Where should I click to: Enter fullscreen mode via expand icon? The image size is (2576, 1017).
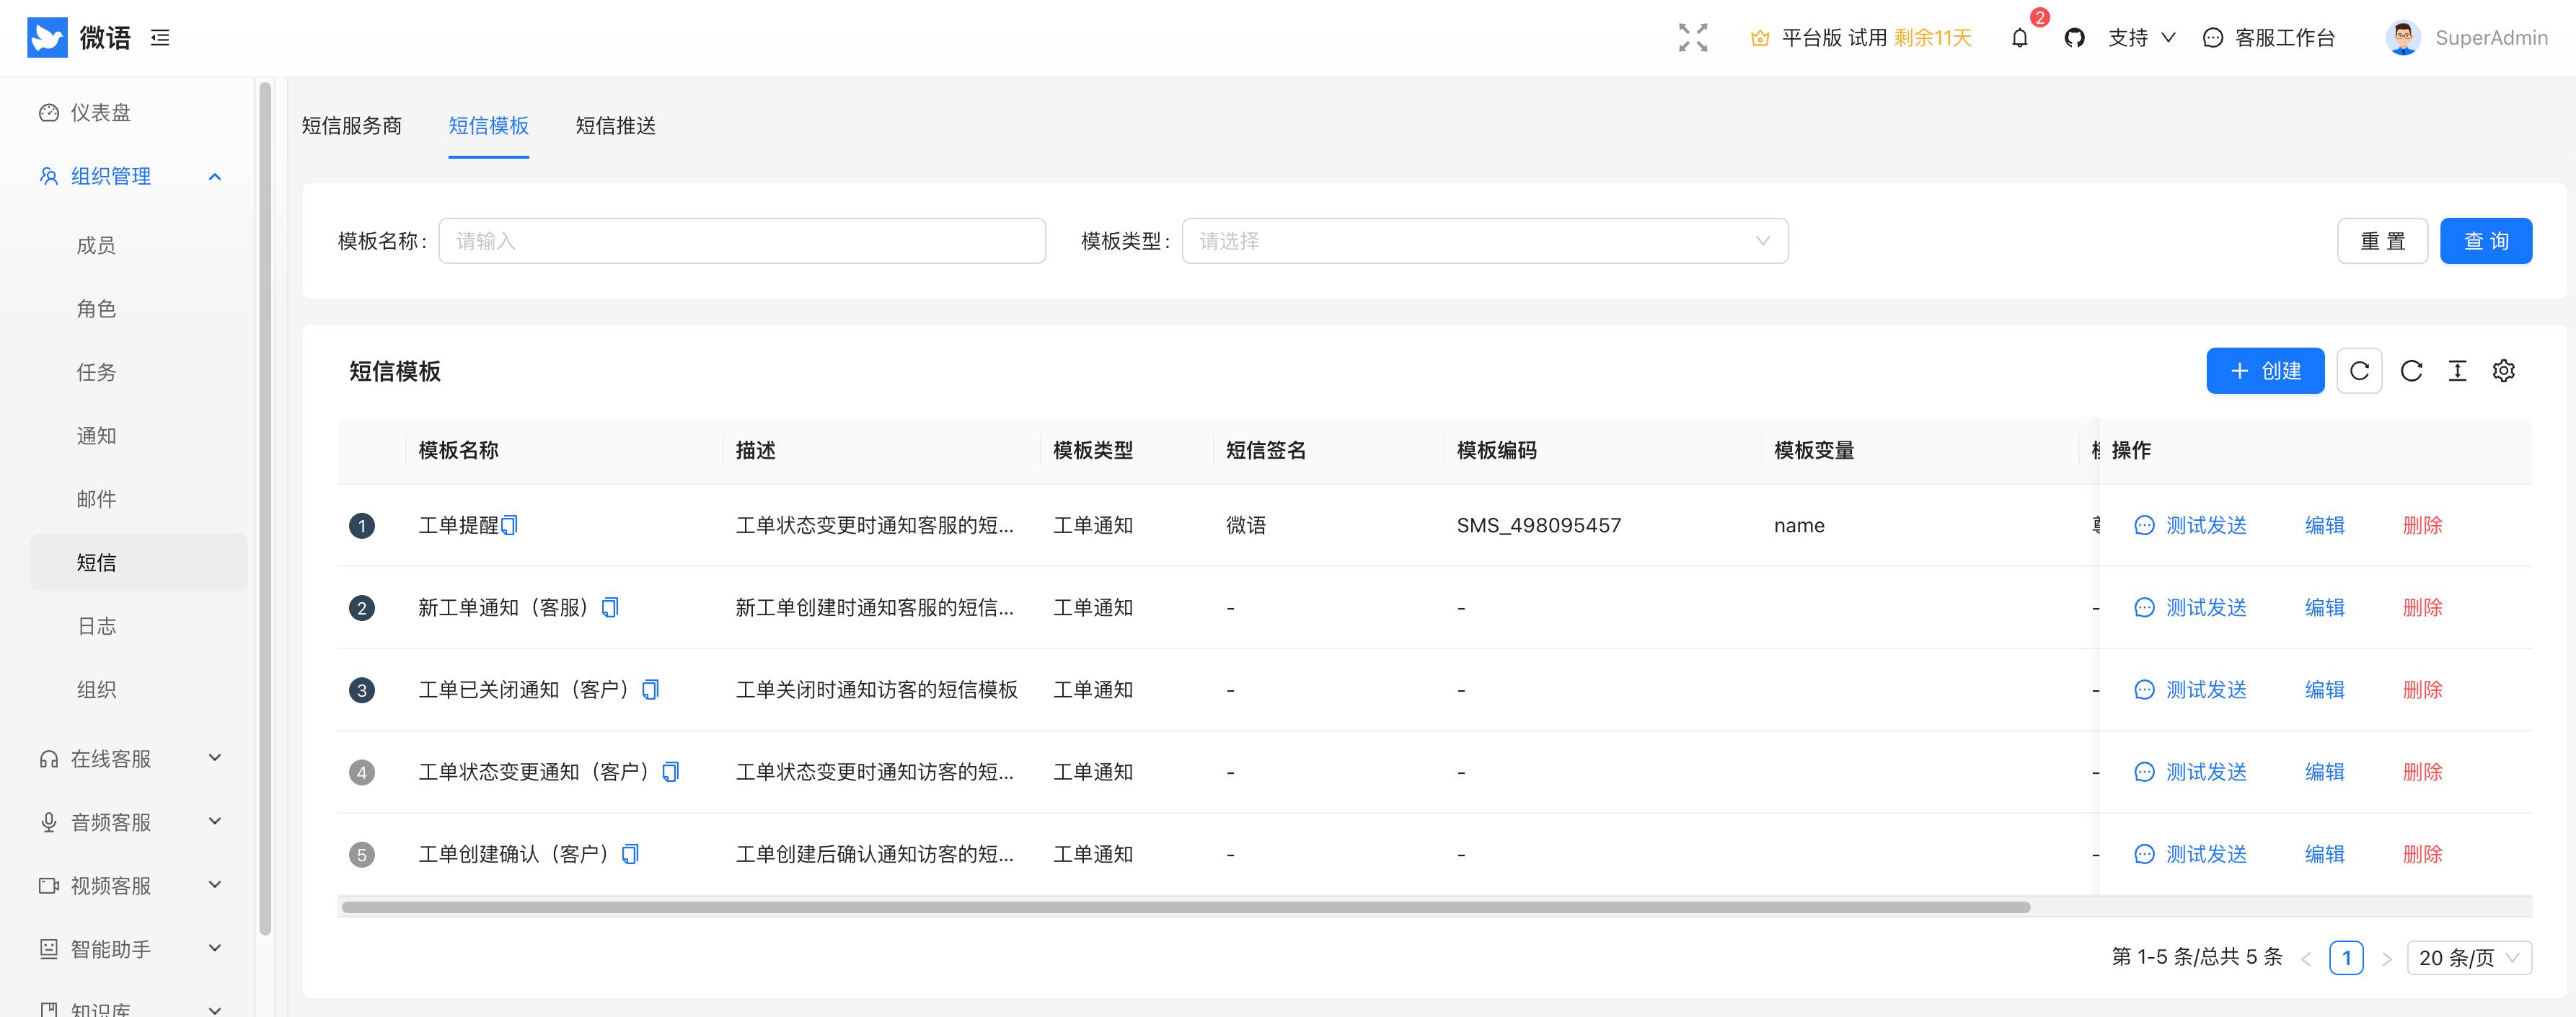[1693, 38]
